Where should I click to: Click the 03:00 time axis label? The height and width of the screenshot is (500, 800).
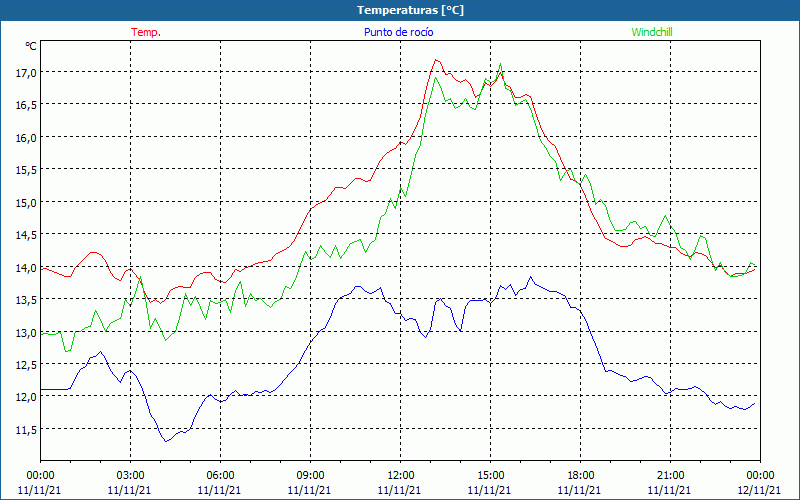(130, 475)
